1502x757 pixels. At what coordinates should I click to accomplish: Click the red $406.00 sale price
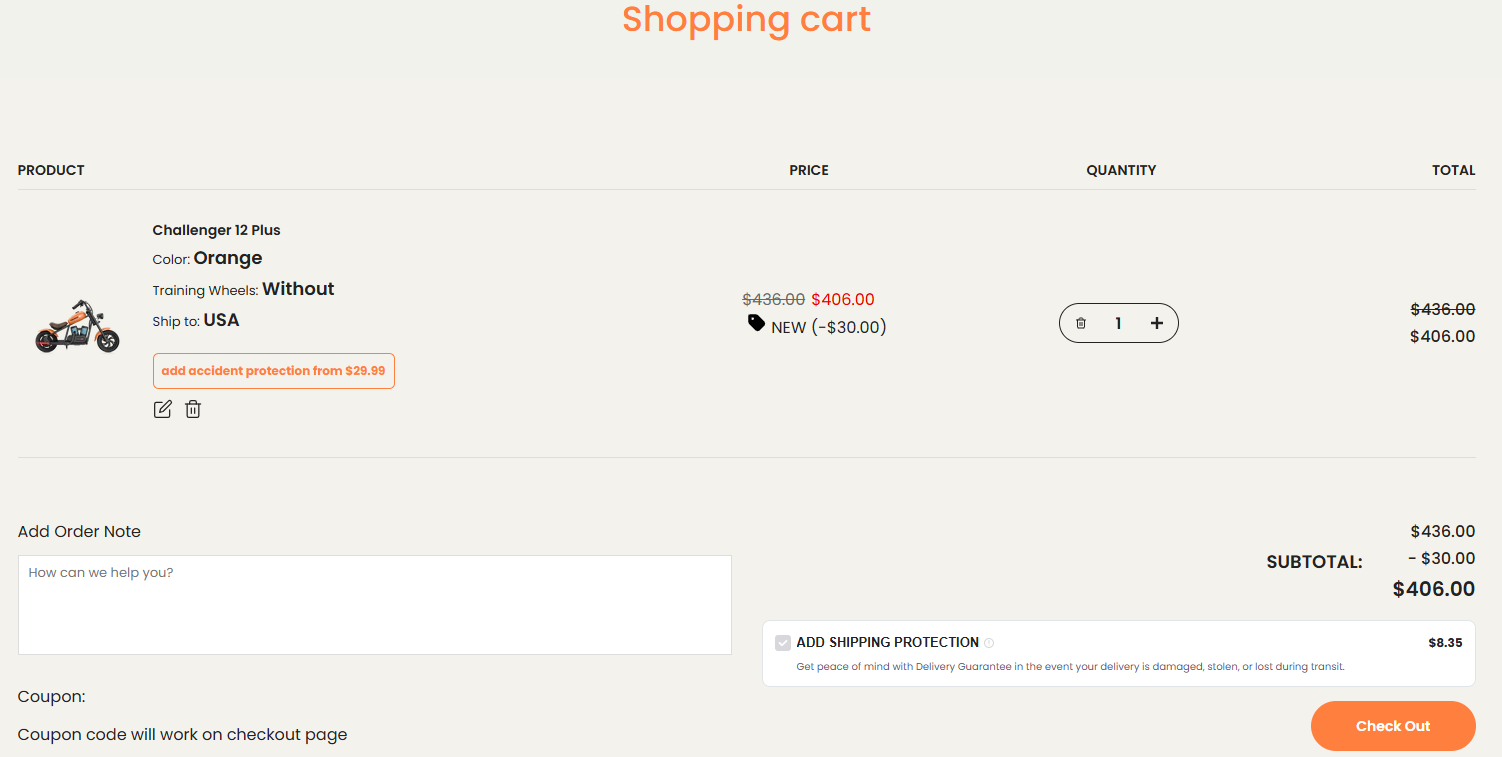click(x=842, y=299)
